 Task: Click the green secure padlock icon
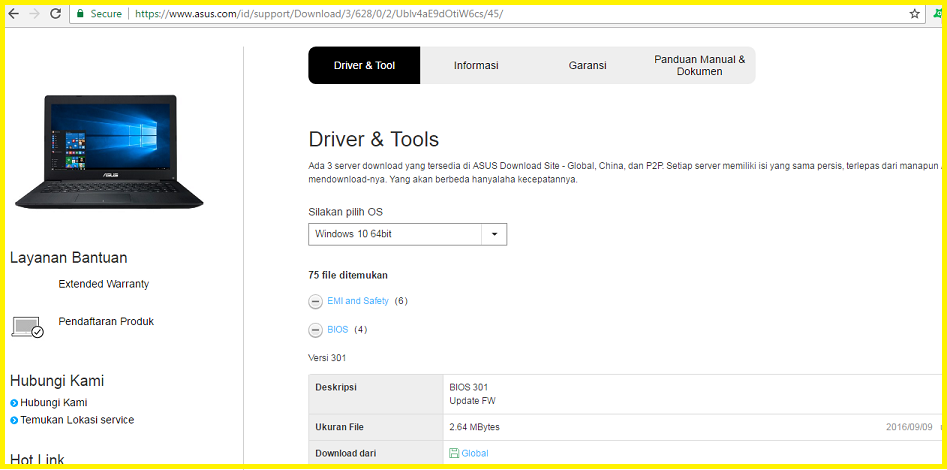coord(80,13)
